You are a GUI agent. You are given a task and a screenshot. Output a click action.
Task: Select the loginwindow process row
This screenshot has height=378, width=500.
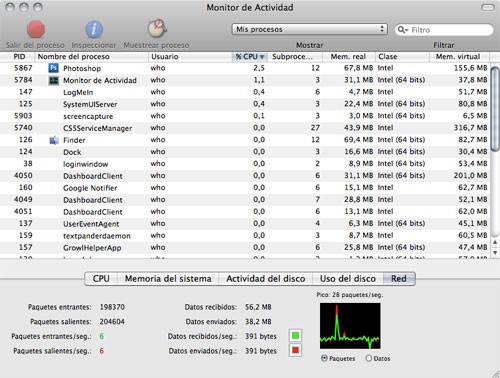pyautogui.click(x=245, y=164)
